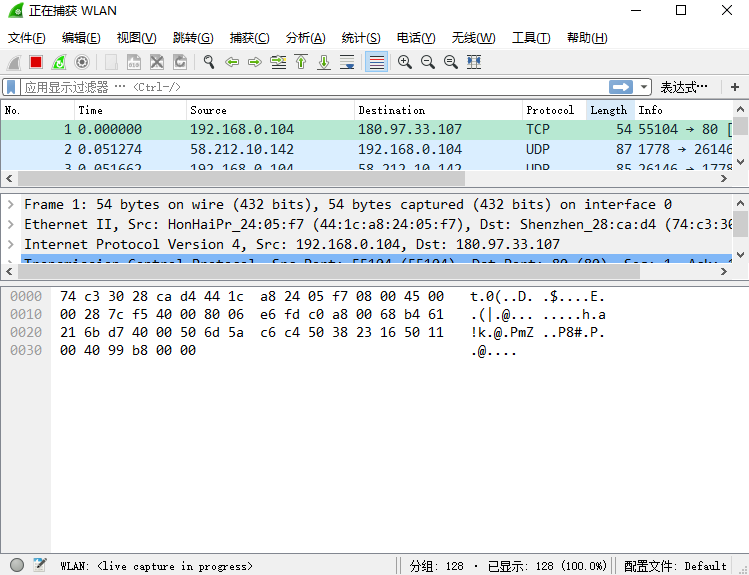The image size is (749, 575).
Task: Apply the display filter arrow button
Action: [621, 87]
